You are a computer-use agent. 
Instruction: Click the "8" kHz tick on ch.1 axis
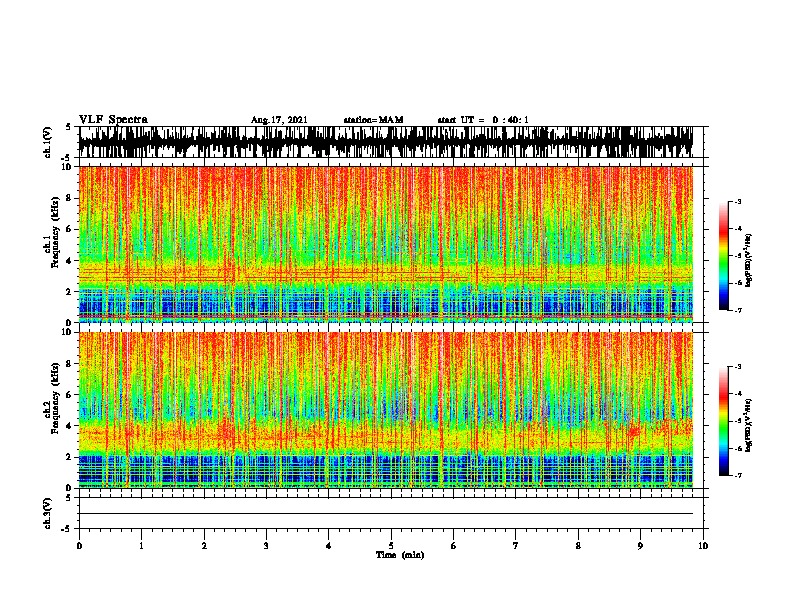(x=70, y=198)
